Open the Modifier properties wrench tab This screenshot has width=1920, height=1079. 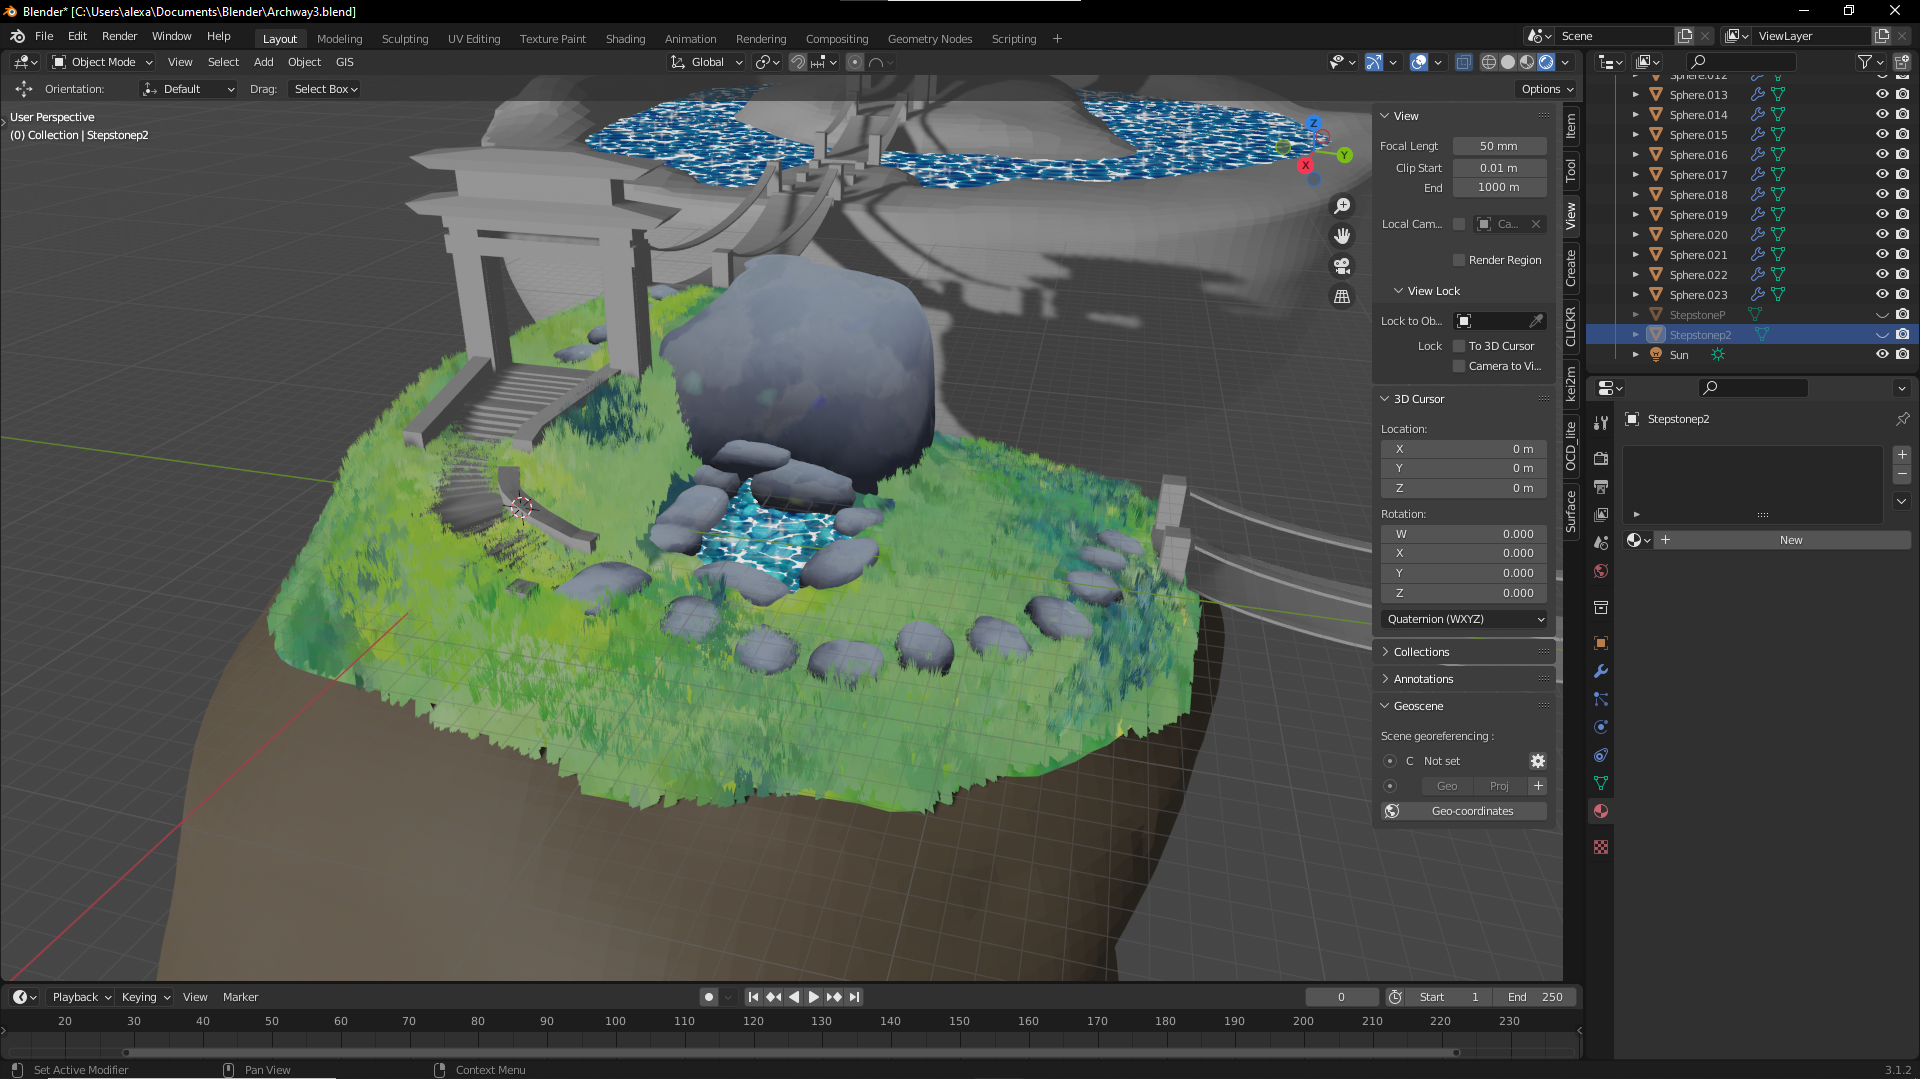[1601, 671]
